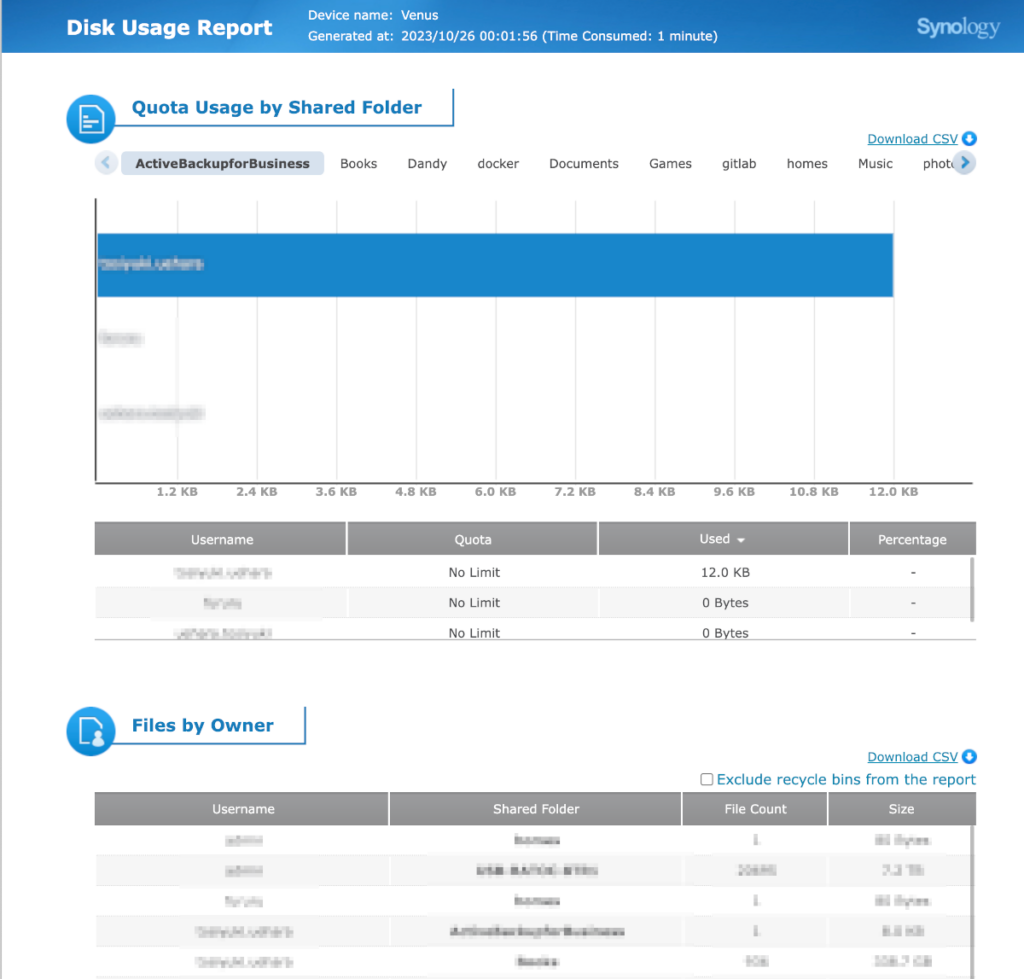This screenshot has width=1024, height=979.
Task: Click No Limit in the 12.0 KB row
Action: click(x=474, y=573)
